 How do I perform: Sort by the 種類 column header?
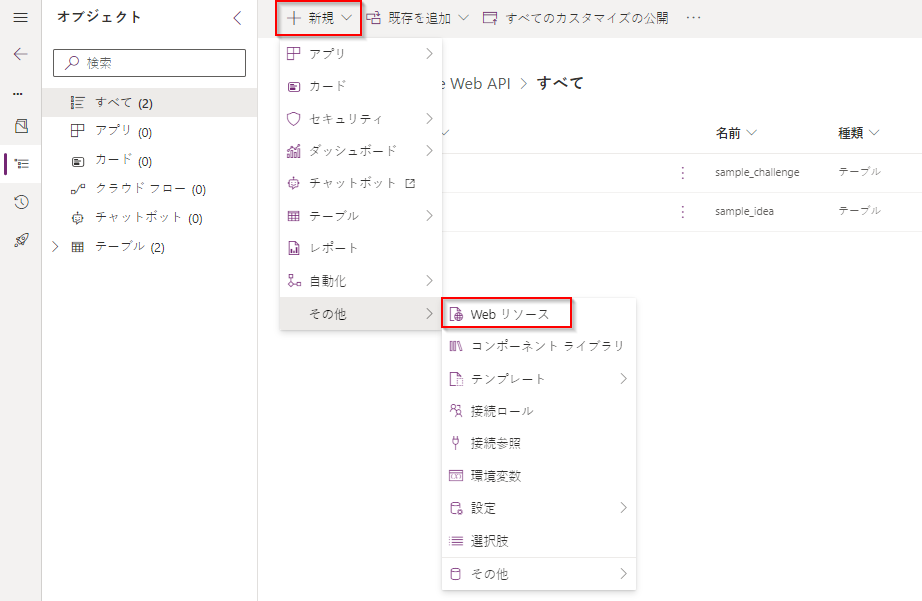[858, 133]
